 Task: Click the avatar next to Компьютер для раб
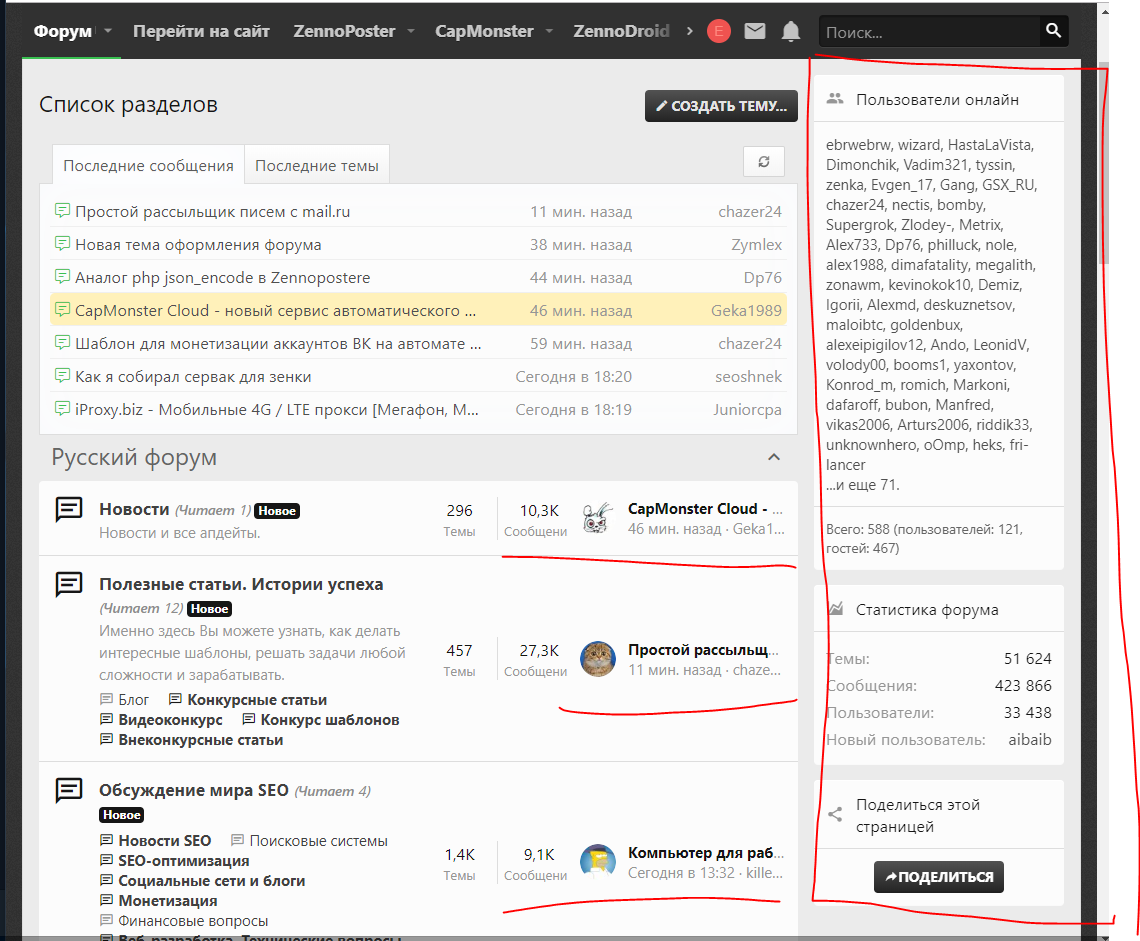(x=598, y=861)
